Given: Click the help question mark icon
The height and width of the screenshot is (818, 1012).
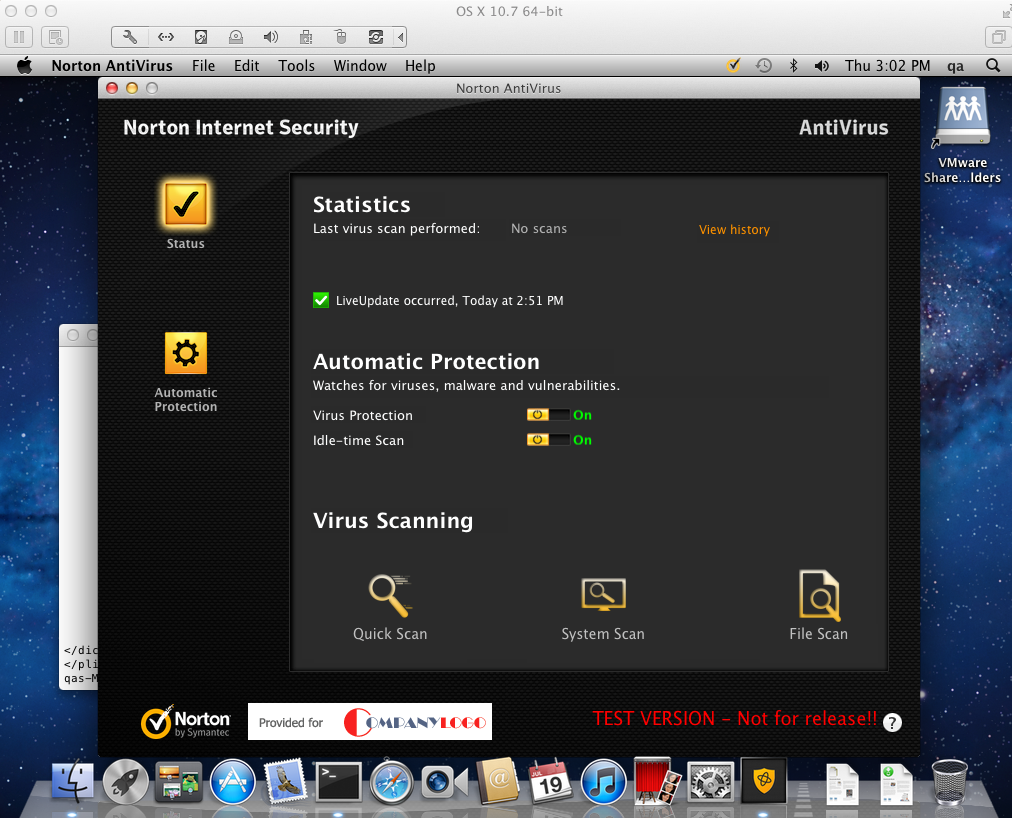Looking at the screenshot, I should 892,723.
